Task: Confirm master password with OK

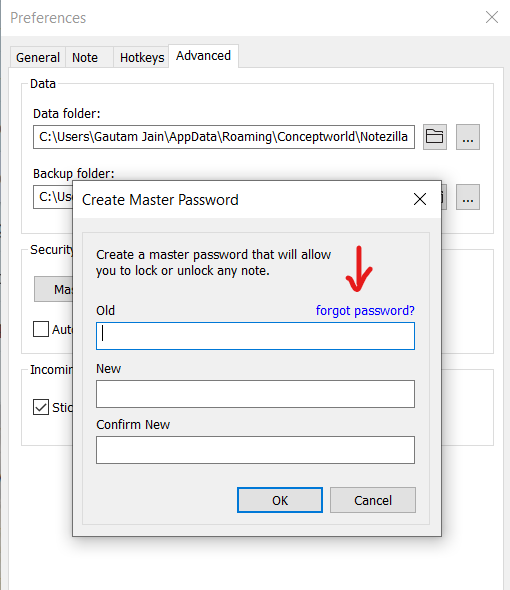Action: pos(280,500)
